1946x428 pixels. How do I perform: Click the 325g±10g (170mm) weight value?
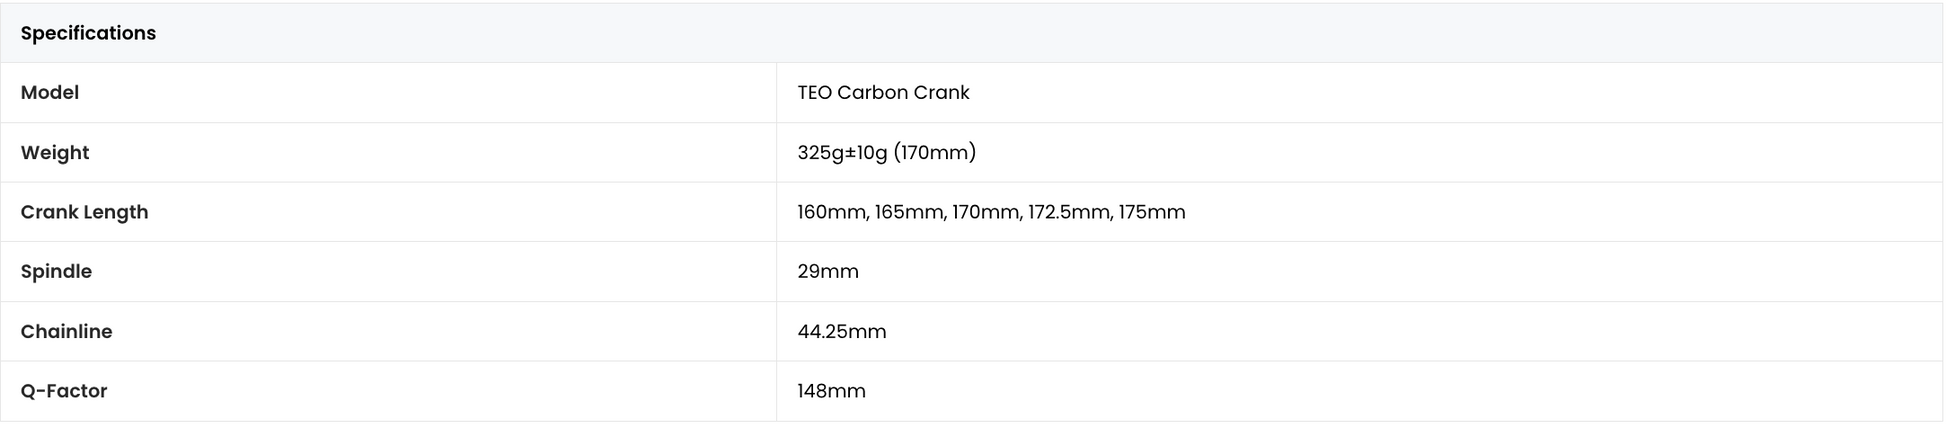click(887, 152)
